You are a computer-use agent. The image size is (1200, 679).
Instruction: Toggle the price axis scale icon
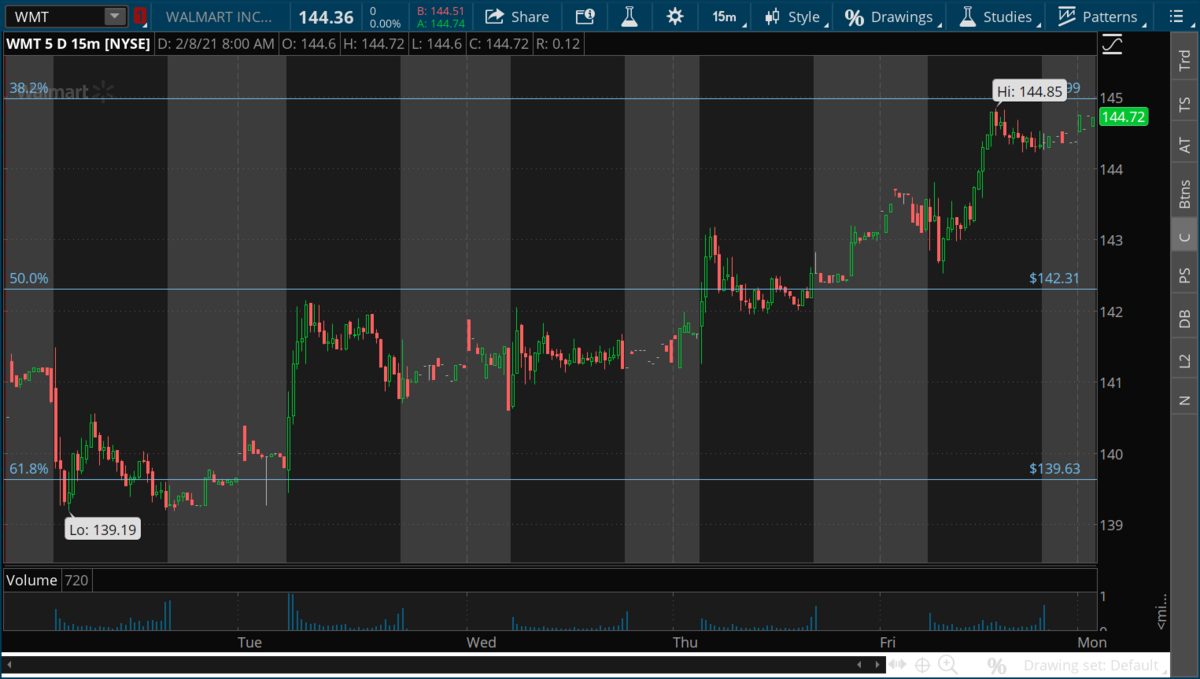(x=1112, y=44)
